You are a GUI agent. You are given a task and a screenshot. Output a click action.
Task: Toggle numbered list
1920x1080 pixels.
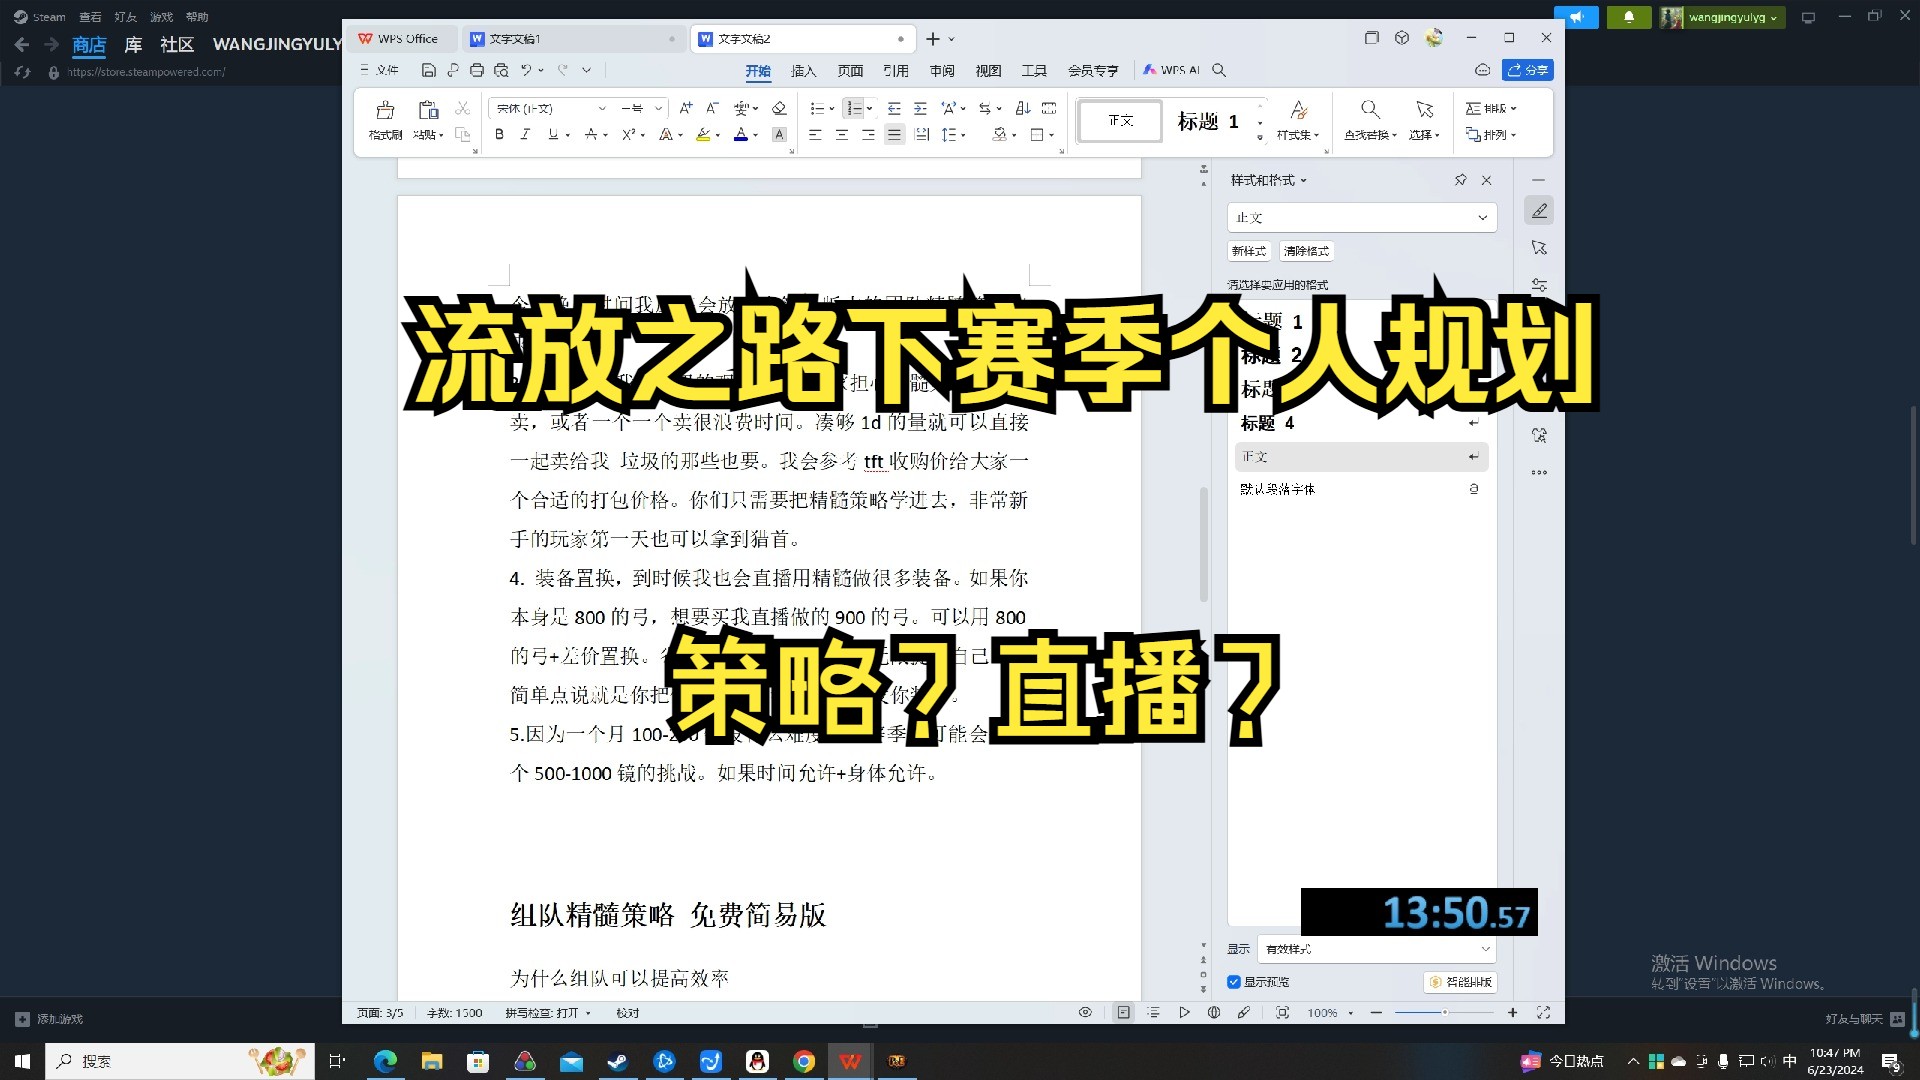point(853,108)
